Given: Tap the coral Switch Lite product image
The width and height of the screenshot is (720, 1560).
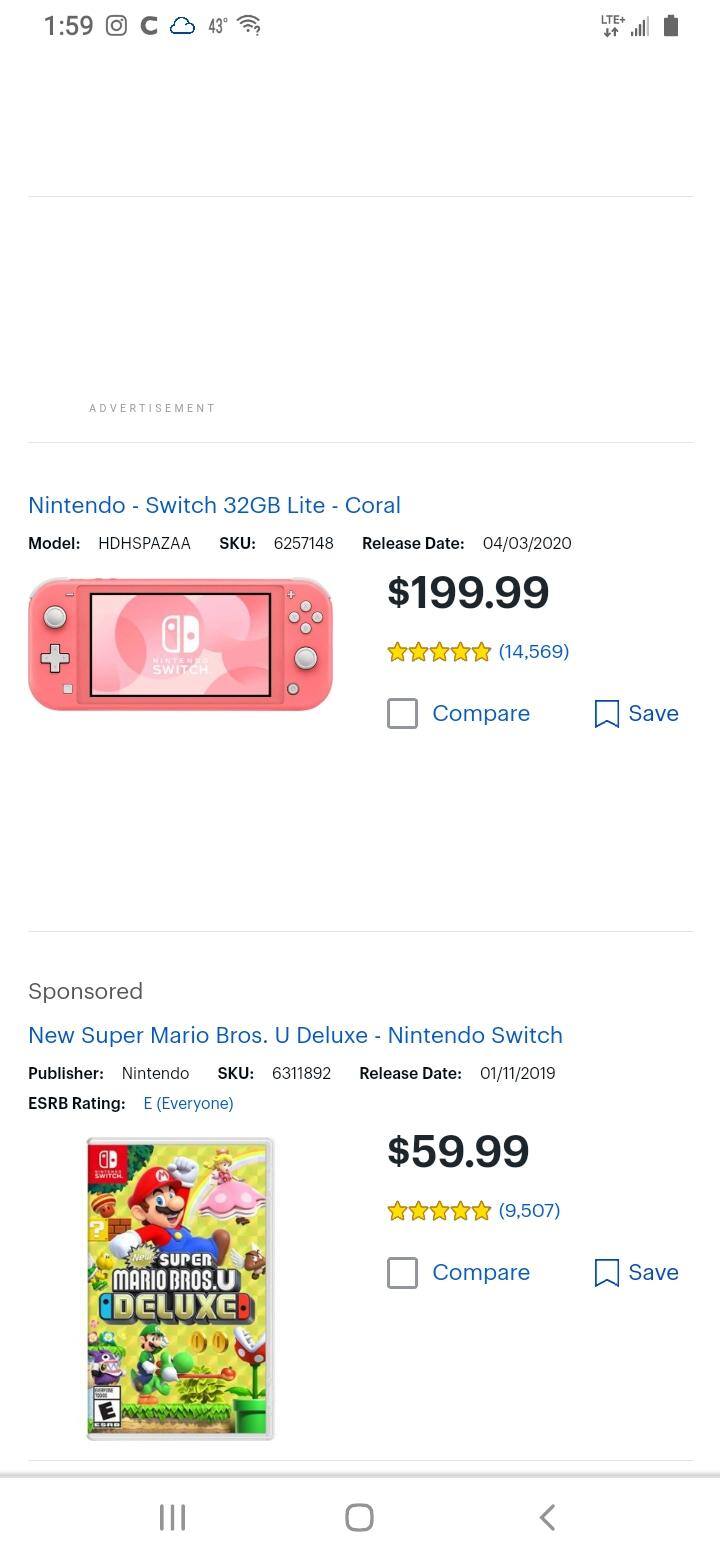Looking at the screenshot, I should point(180,645).
